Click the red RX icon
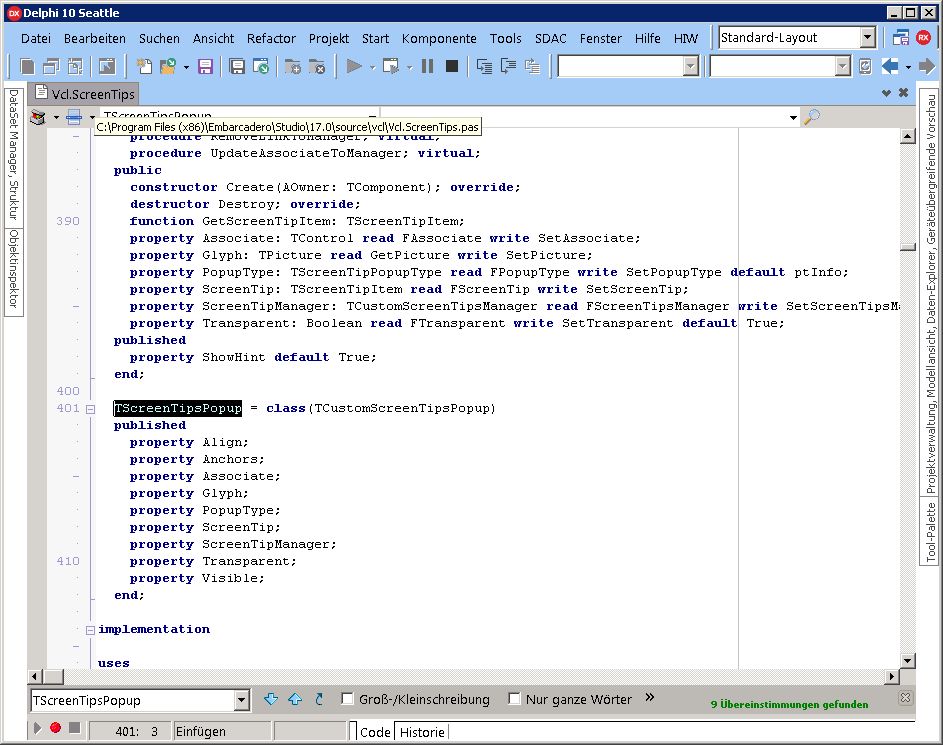943x745 pixels. click(924, 38)
